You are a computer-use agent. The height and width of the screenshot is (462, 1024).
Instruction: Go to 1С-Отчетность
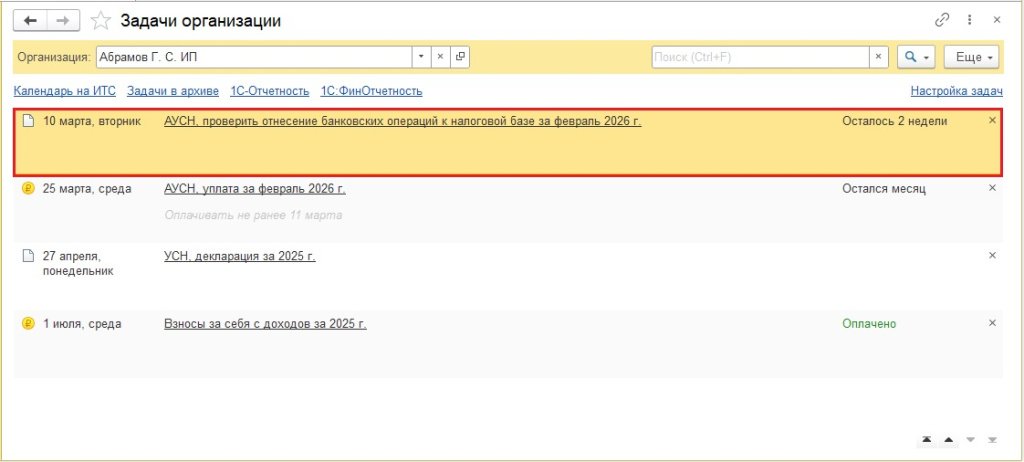pos(269,91)
